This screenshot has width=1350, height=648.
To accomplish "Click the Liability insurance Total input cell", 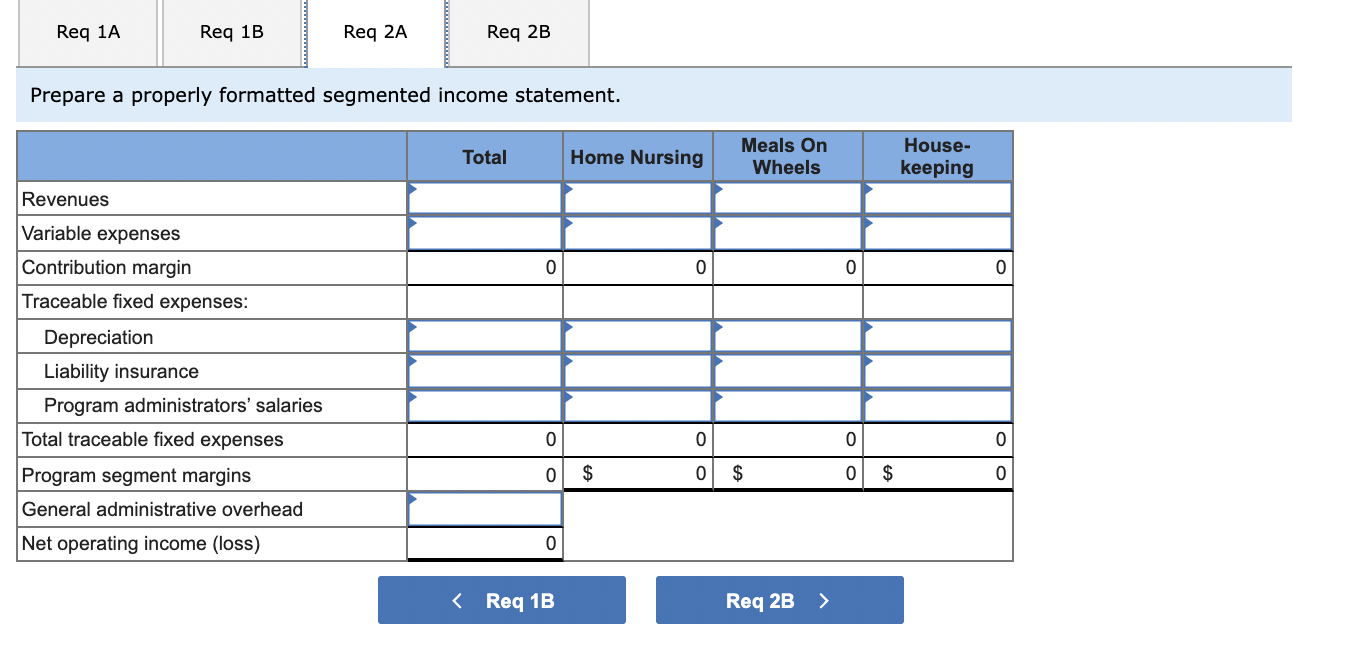I will [484, 371].
